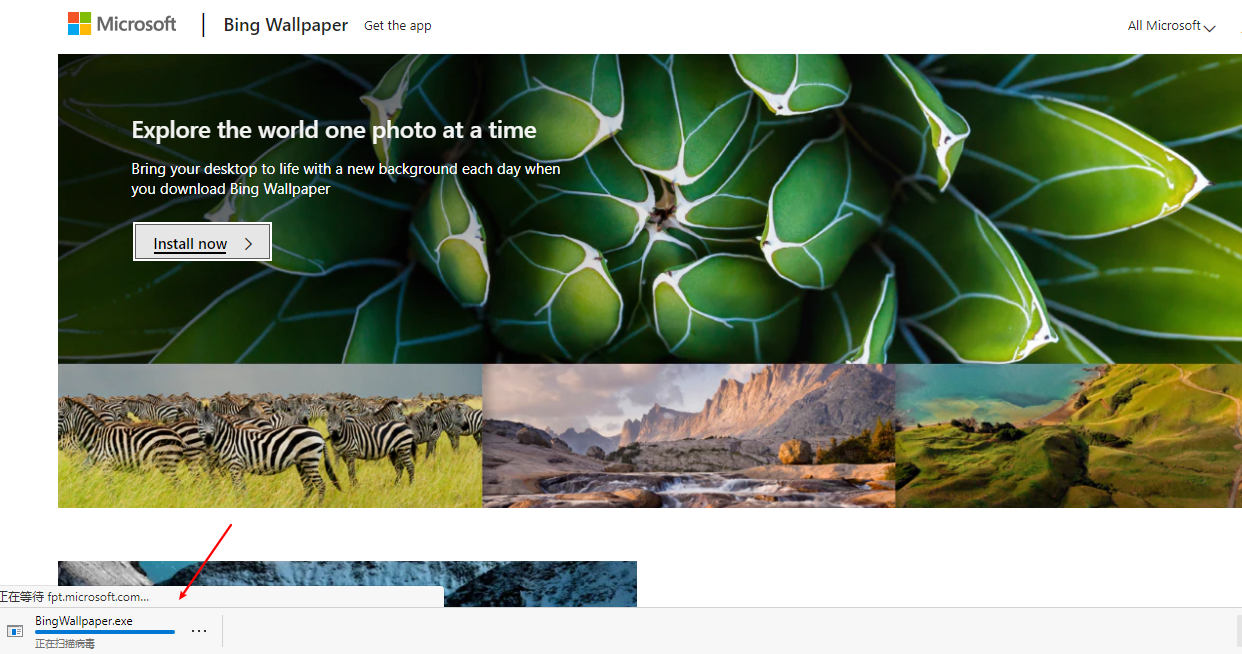The width and height of the screenshot is (1242, 654).
Task: Click the "Explore the world one photo at a time" heading
Action: 334,130
